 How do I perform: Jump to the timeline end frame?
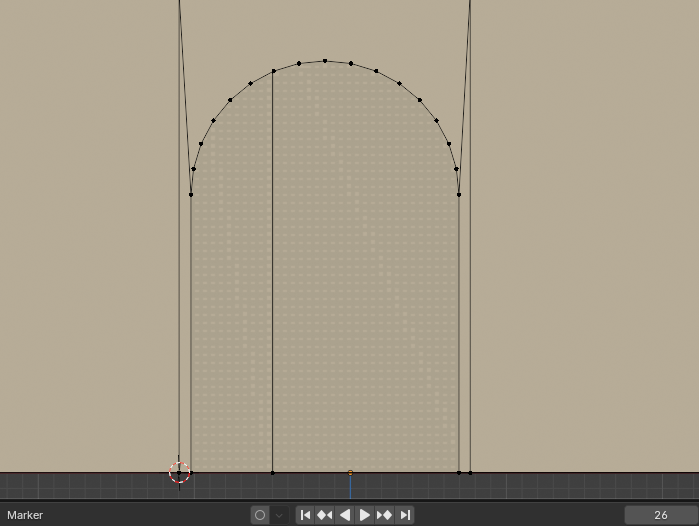tap(405, 515)
